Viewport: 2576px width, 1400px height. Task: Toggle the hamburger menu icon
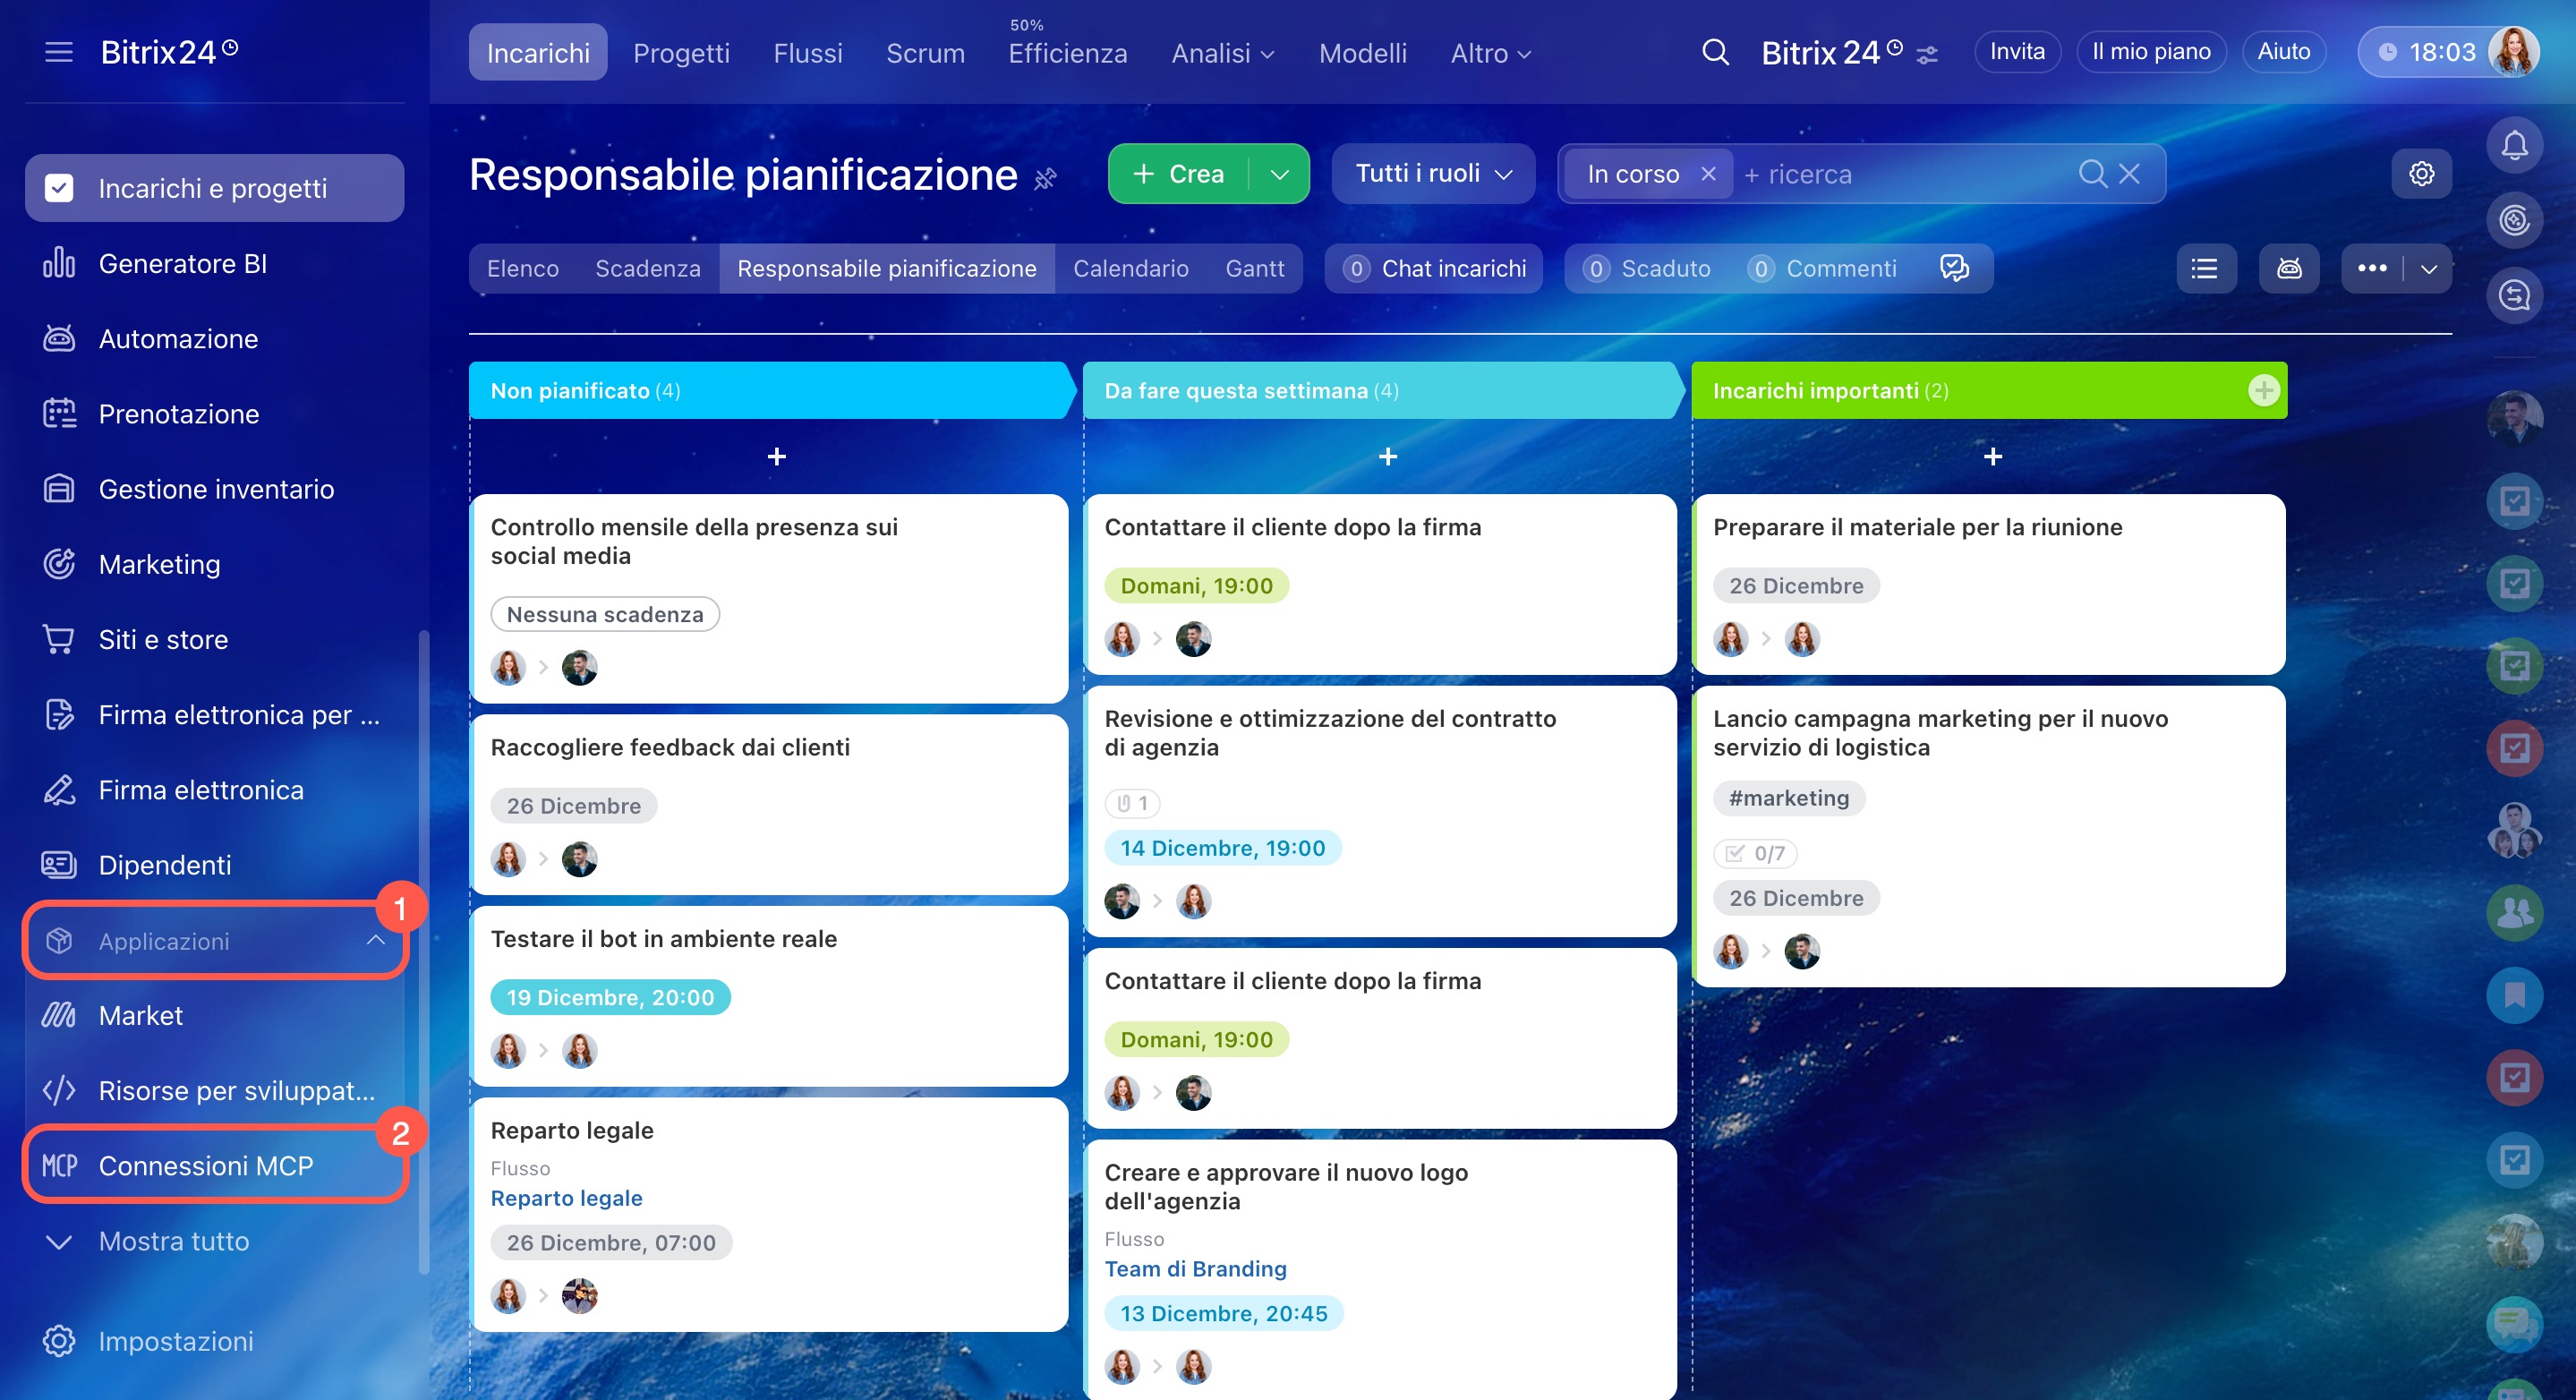pyautogui.click(x=59, y=52)
